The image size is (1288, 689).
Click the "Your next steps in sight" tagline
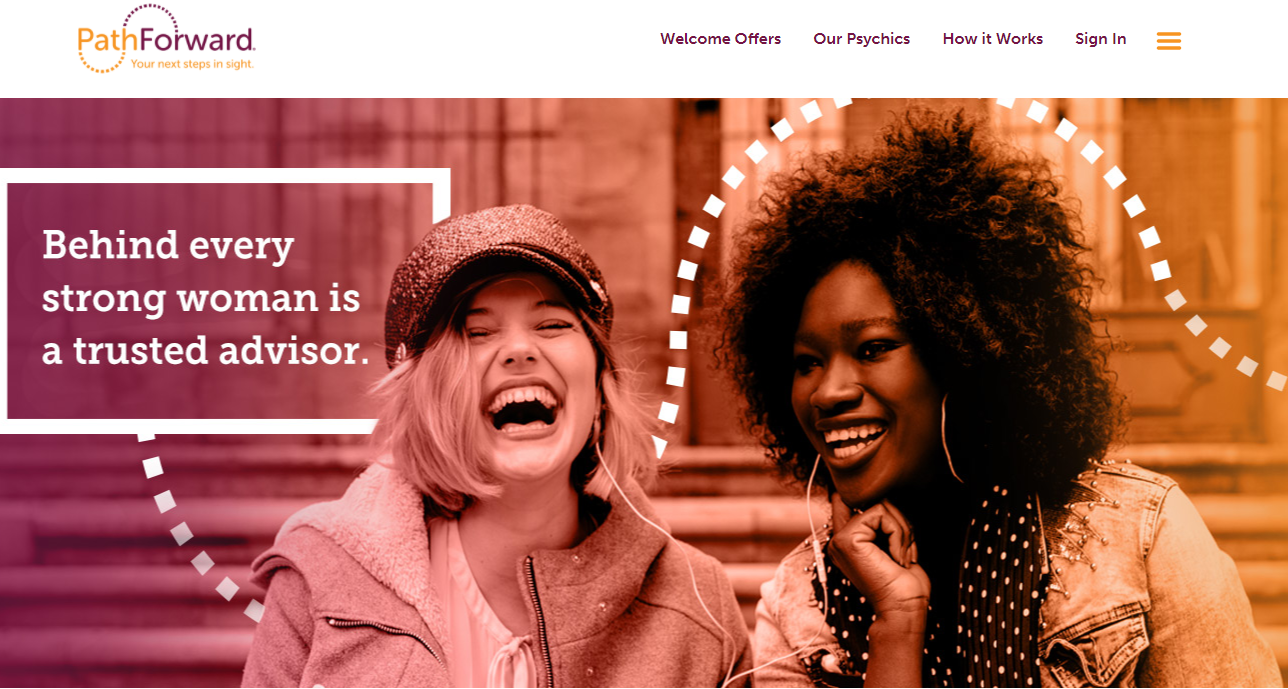pyautogui.click(x=192, y=64)
